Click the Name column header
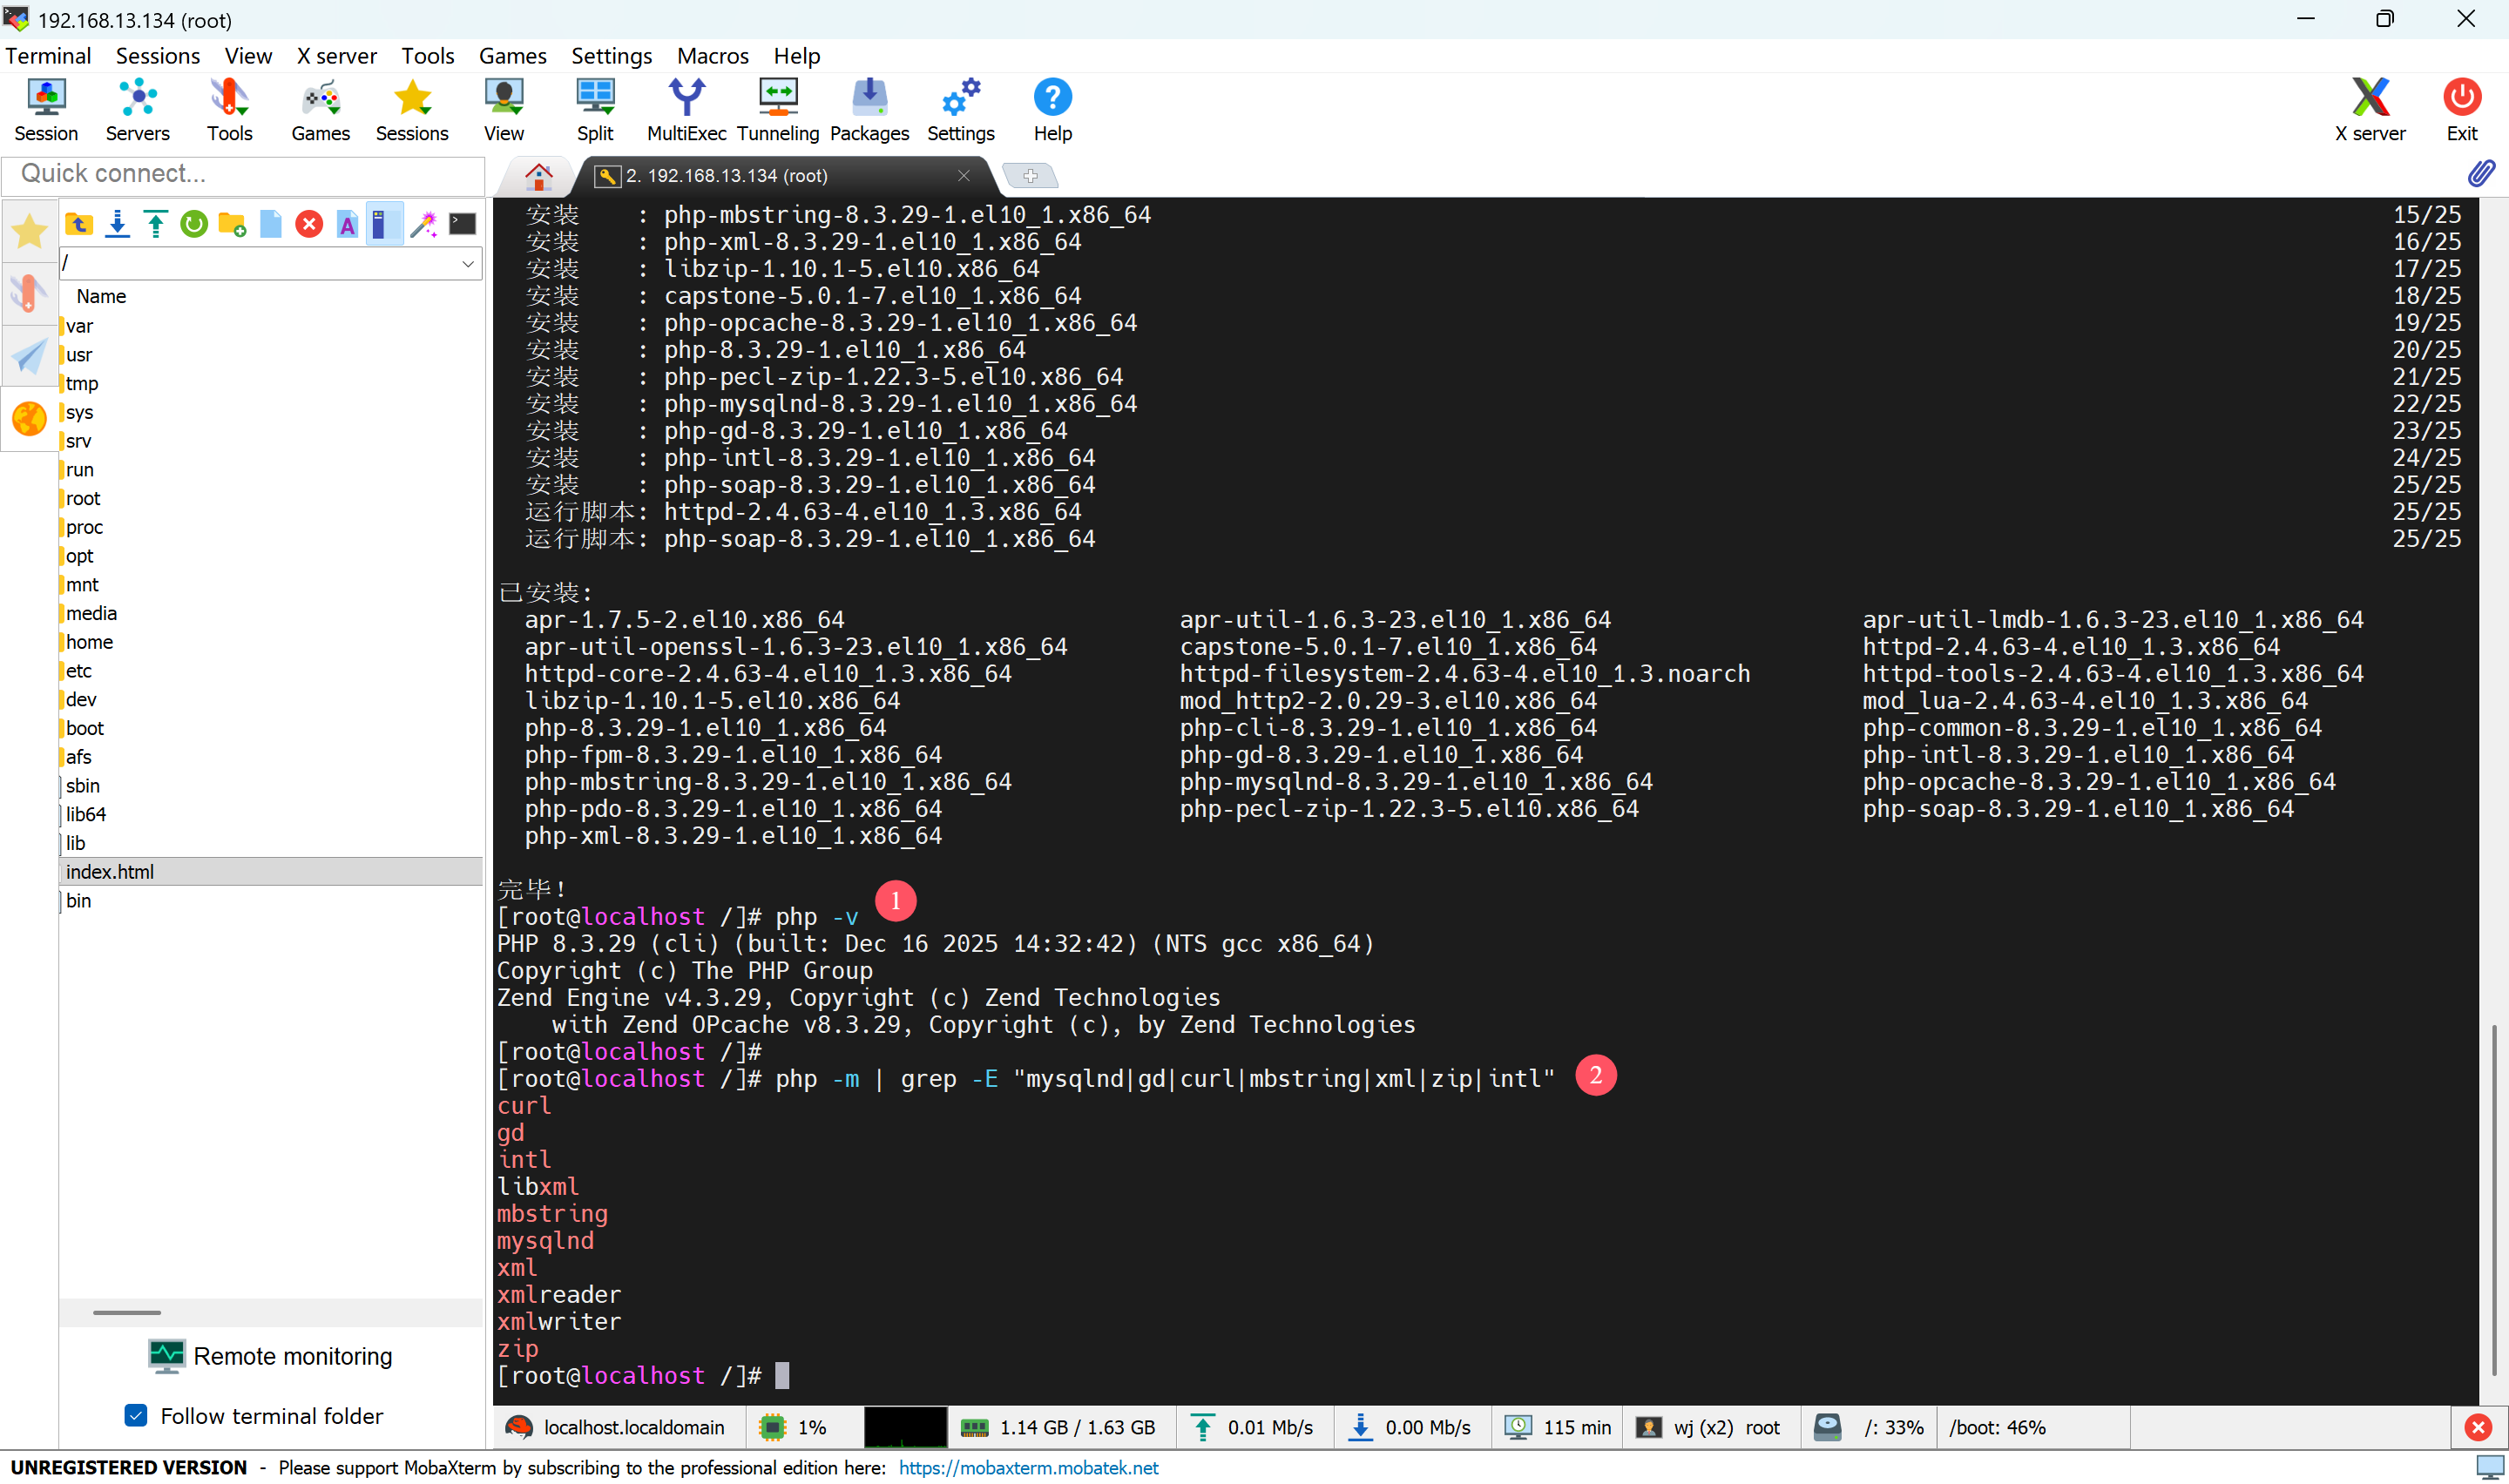 [101, 296]
